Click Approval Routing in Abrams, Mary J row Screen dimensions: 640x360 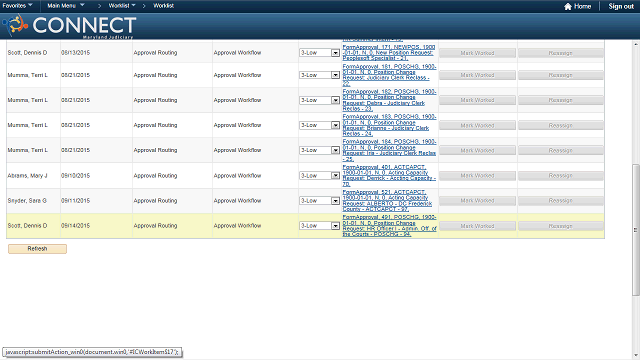[156, 176]
